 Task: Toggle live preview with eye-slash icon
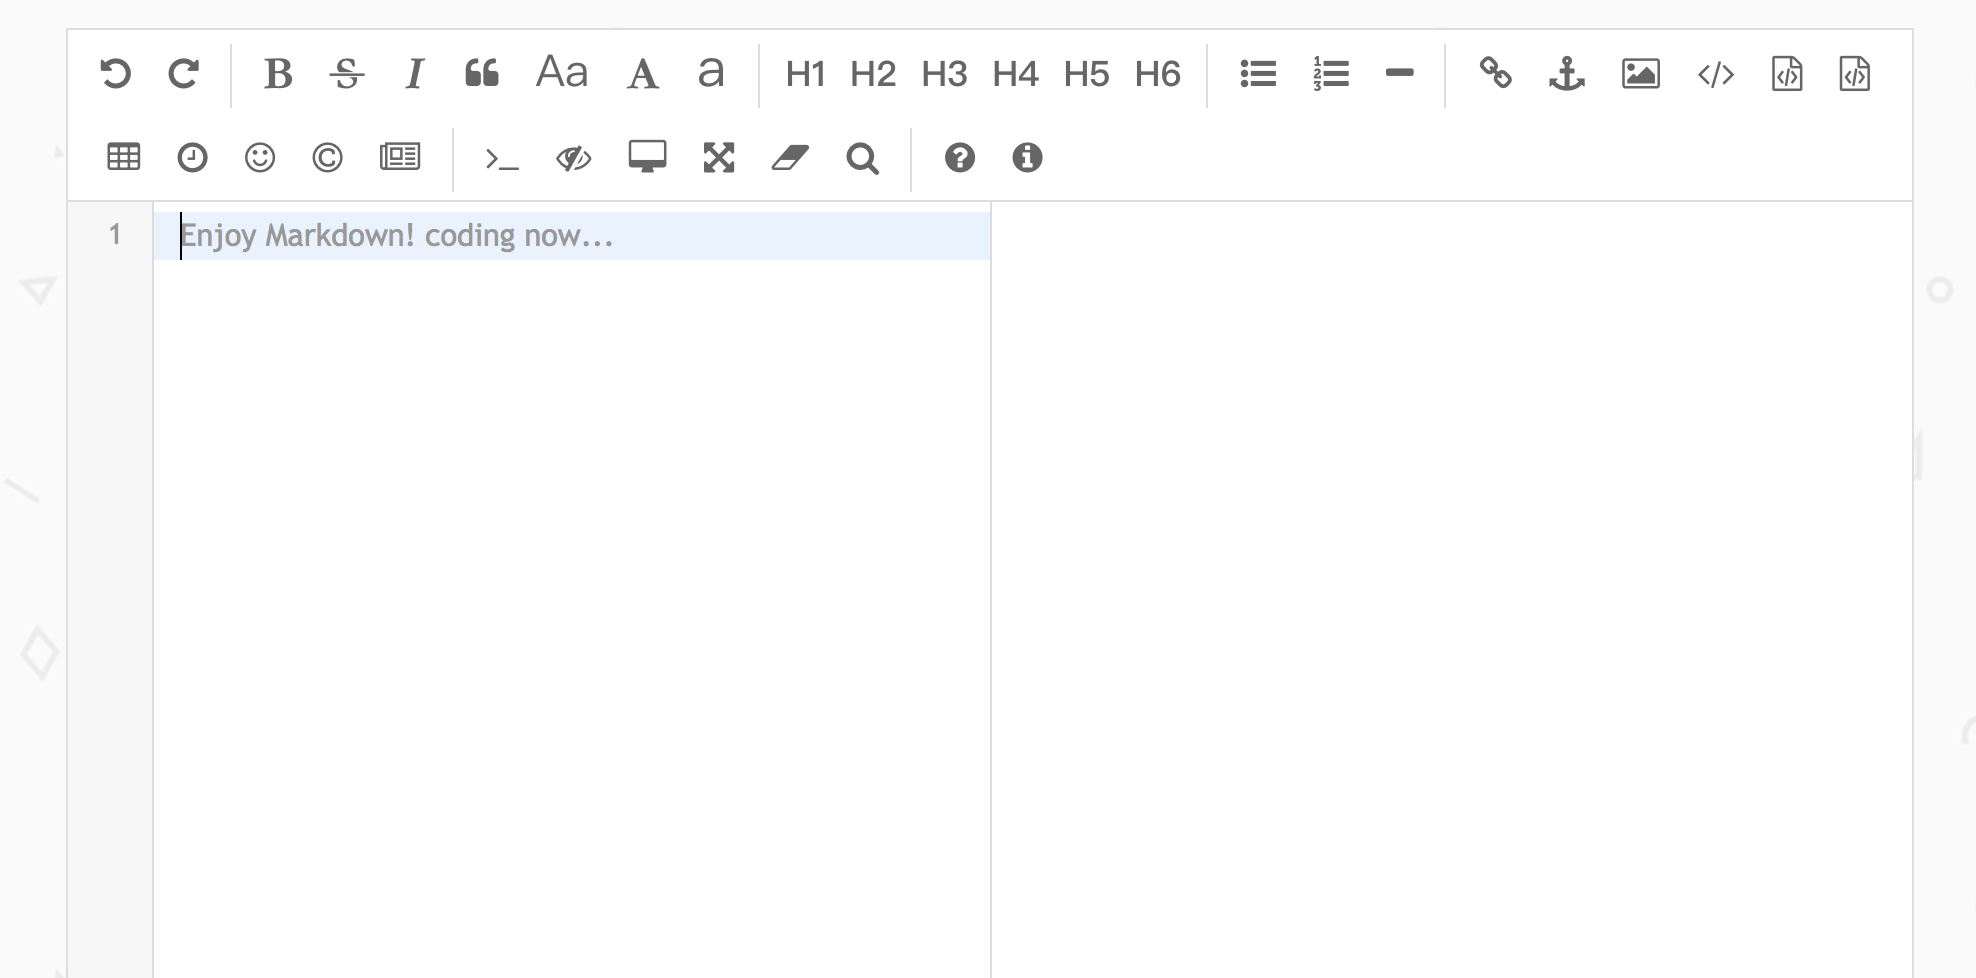click(x=574, y=158)
